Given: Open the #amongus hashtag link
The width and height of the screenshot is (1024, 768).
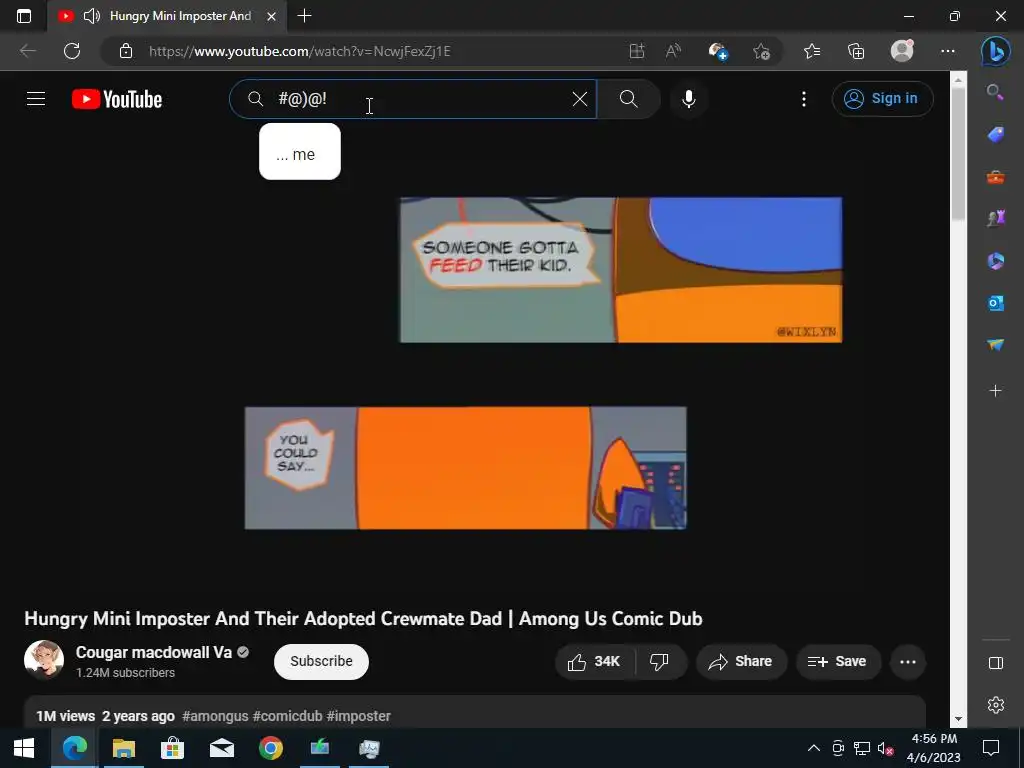Looking at the screenshot, I should 216,716.
